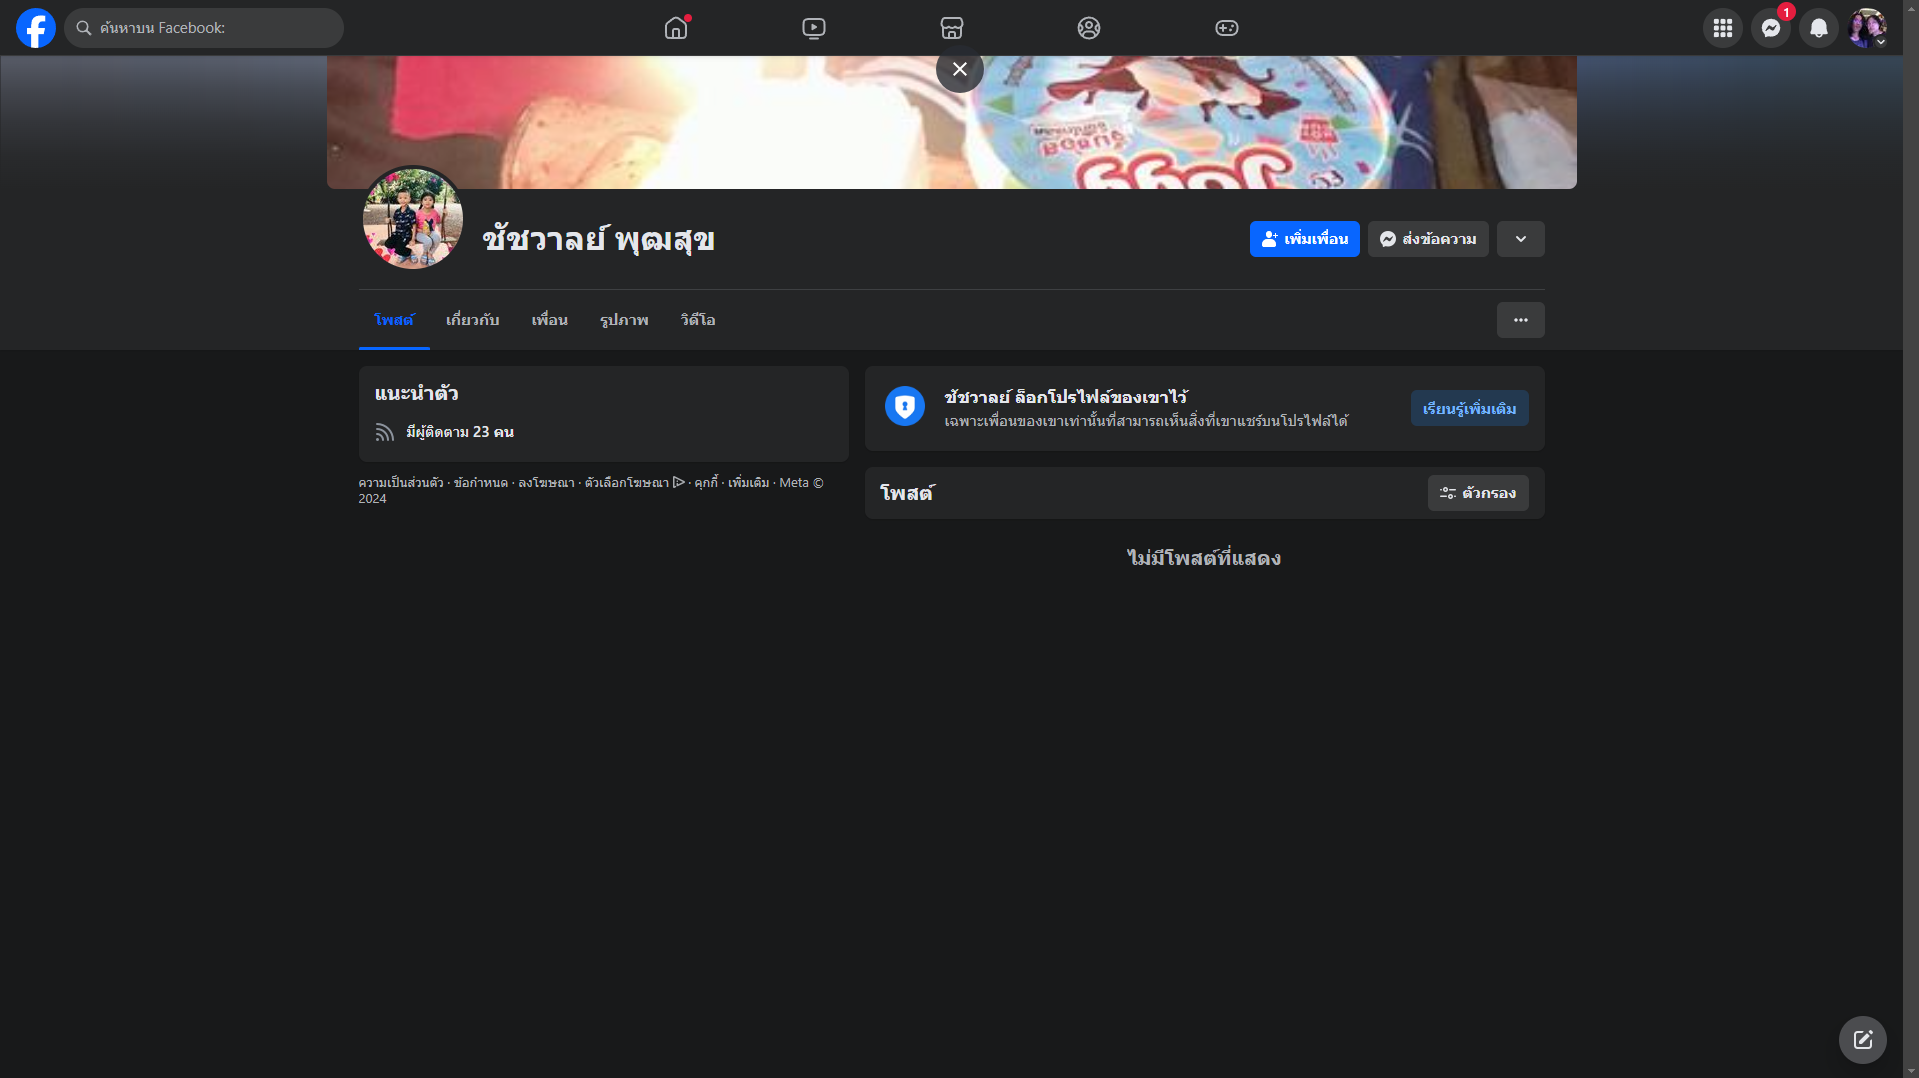1919x1078 pixels.
Task: Expand เพิ่มเติม more footer link
Action: 749,483
